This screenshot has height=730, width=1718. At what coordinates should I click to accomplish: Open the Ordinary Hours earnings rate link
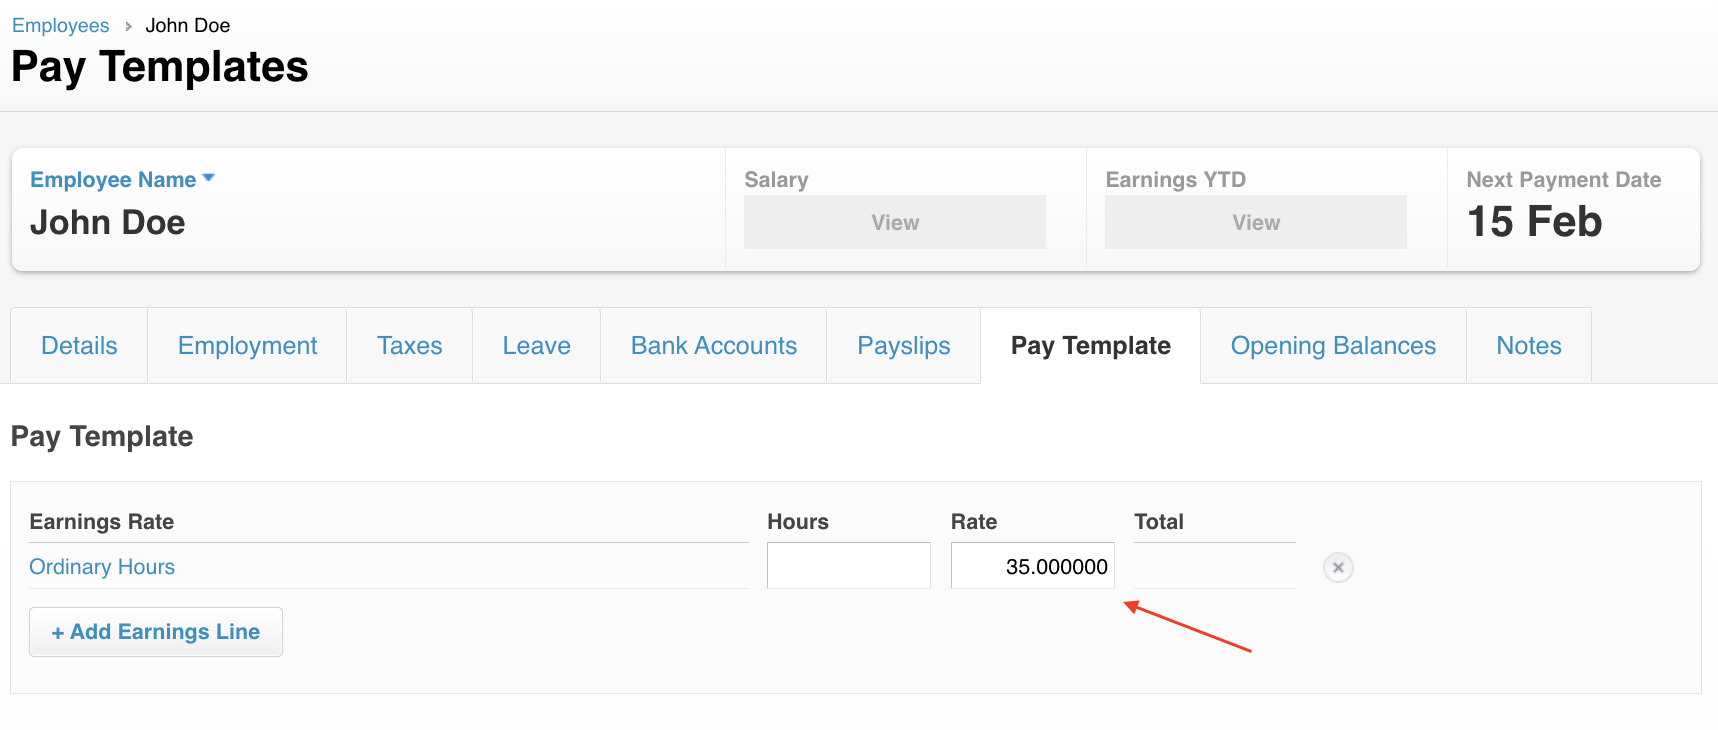pyautogui.click(x=102, y=567)
